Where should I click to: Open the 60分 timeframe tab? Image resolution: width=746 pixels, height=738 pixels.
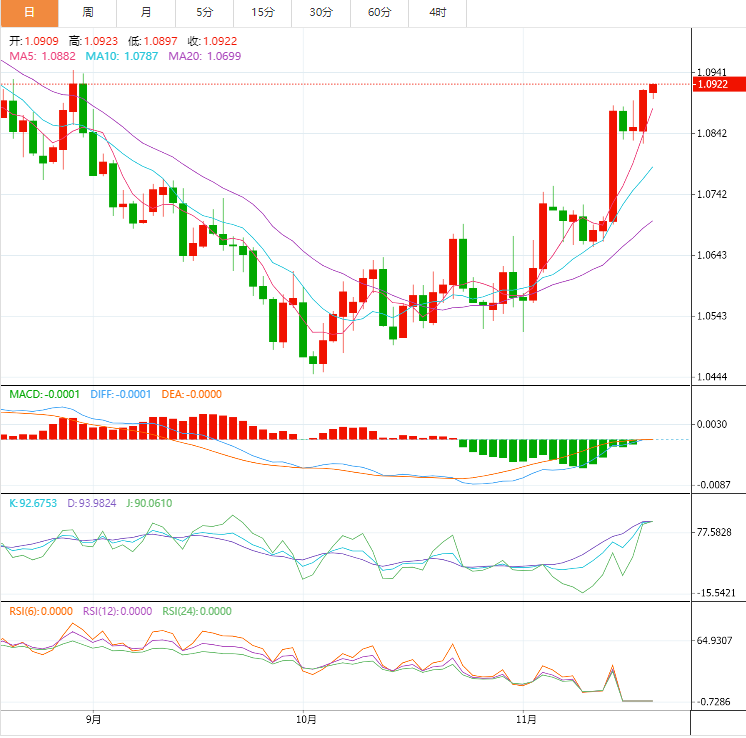380,13
